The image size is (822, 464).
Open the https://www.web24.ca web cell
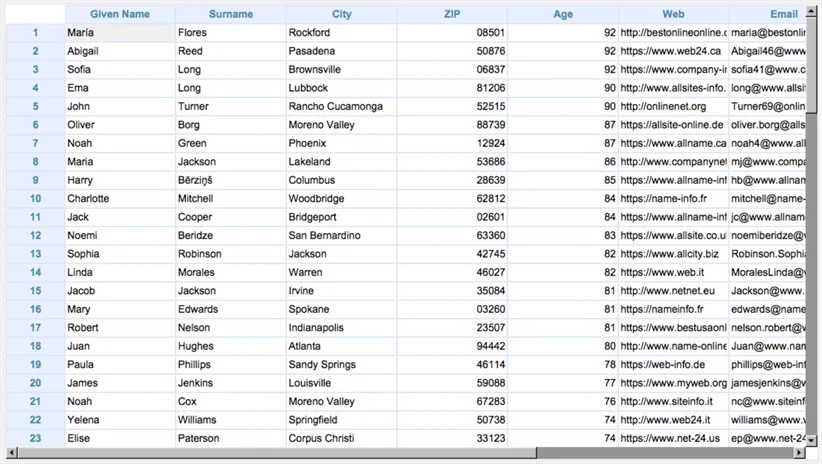(x=673, y=51)
